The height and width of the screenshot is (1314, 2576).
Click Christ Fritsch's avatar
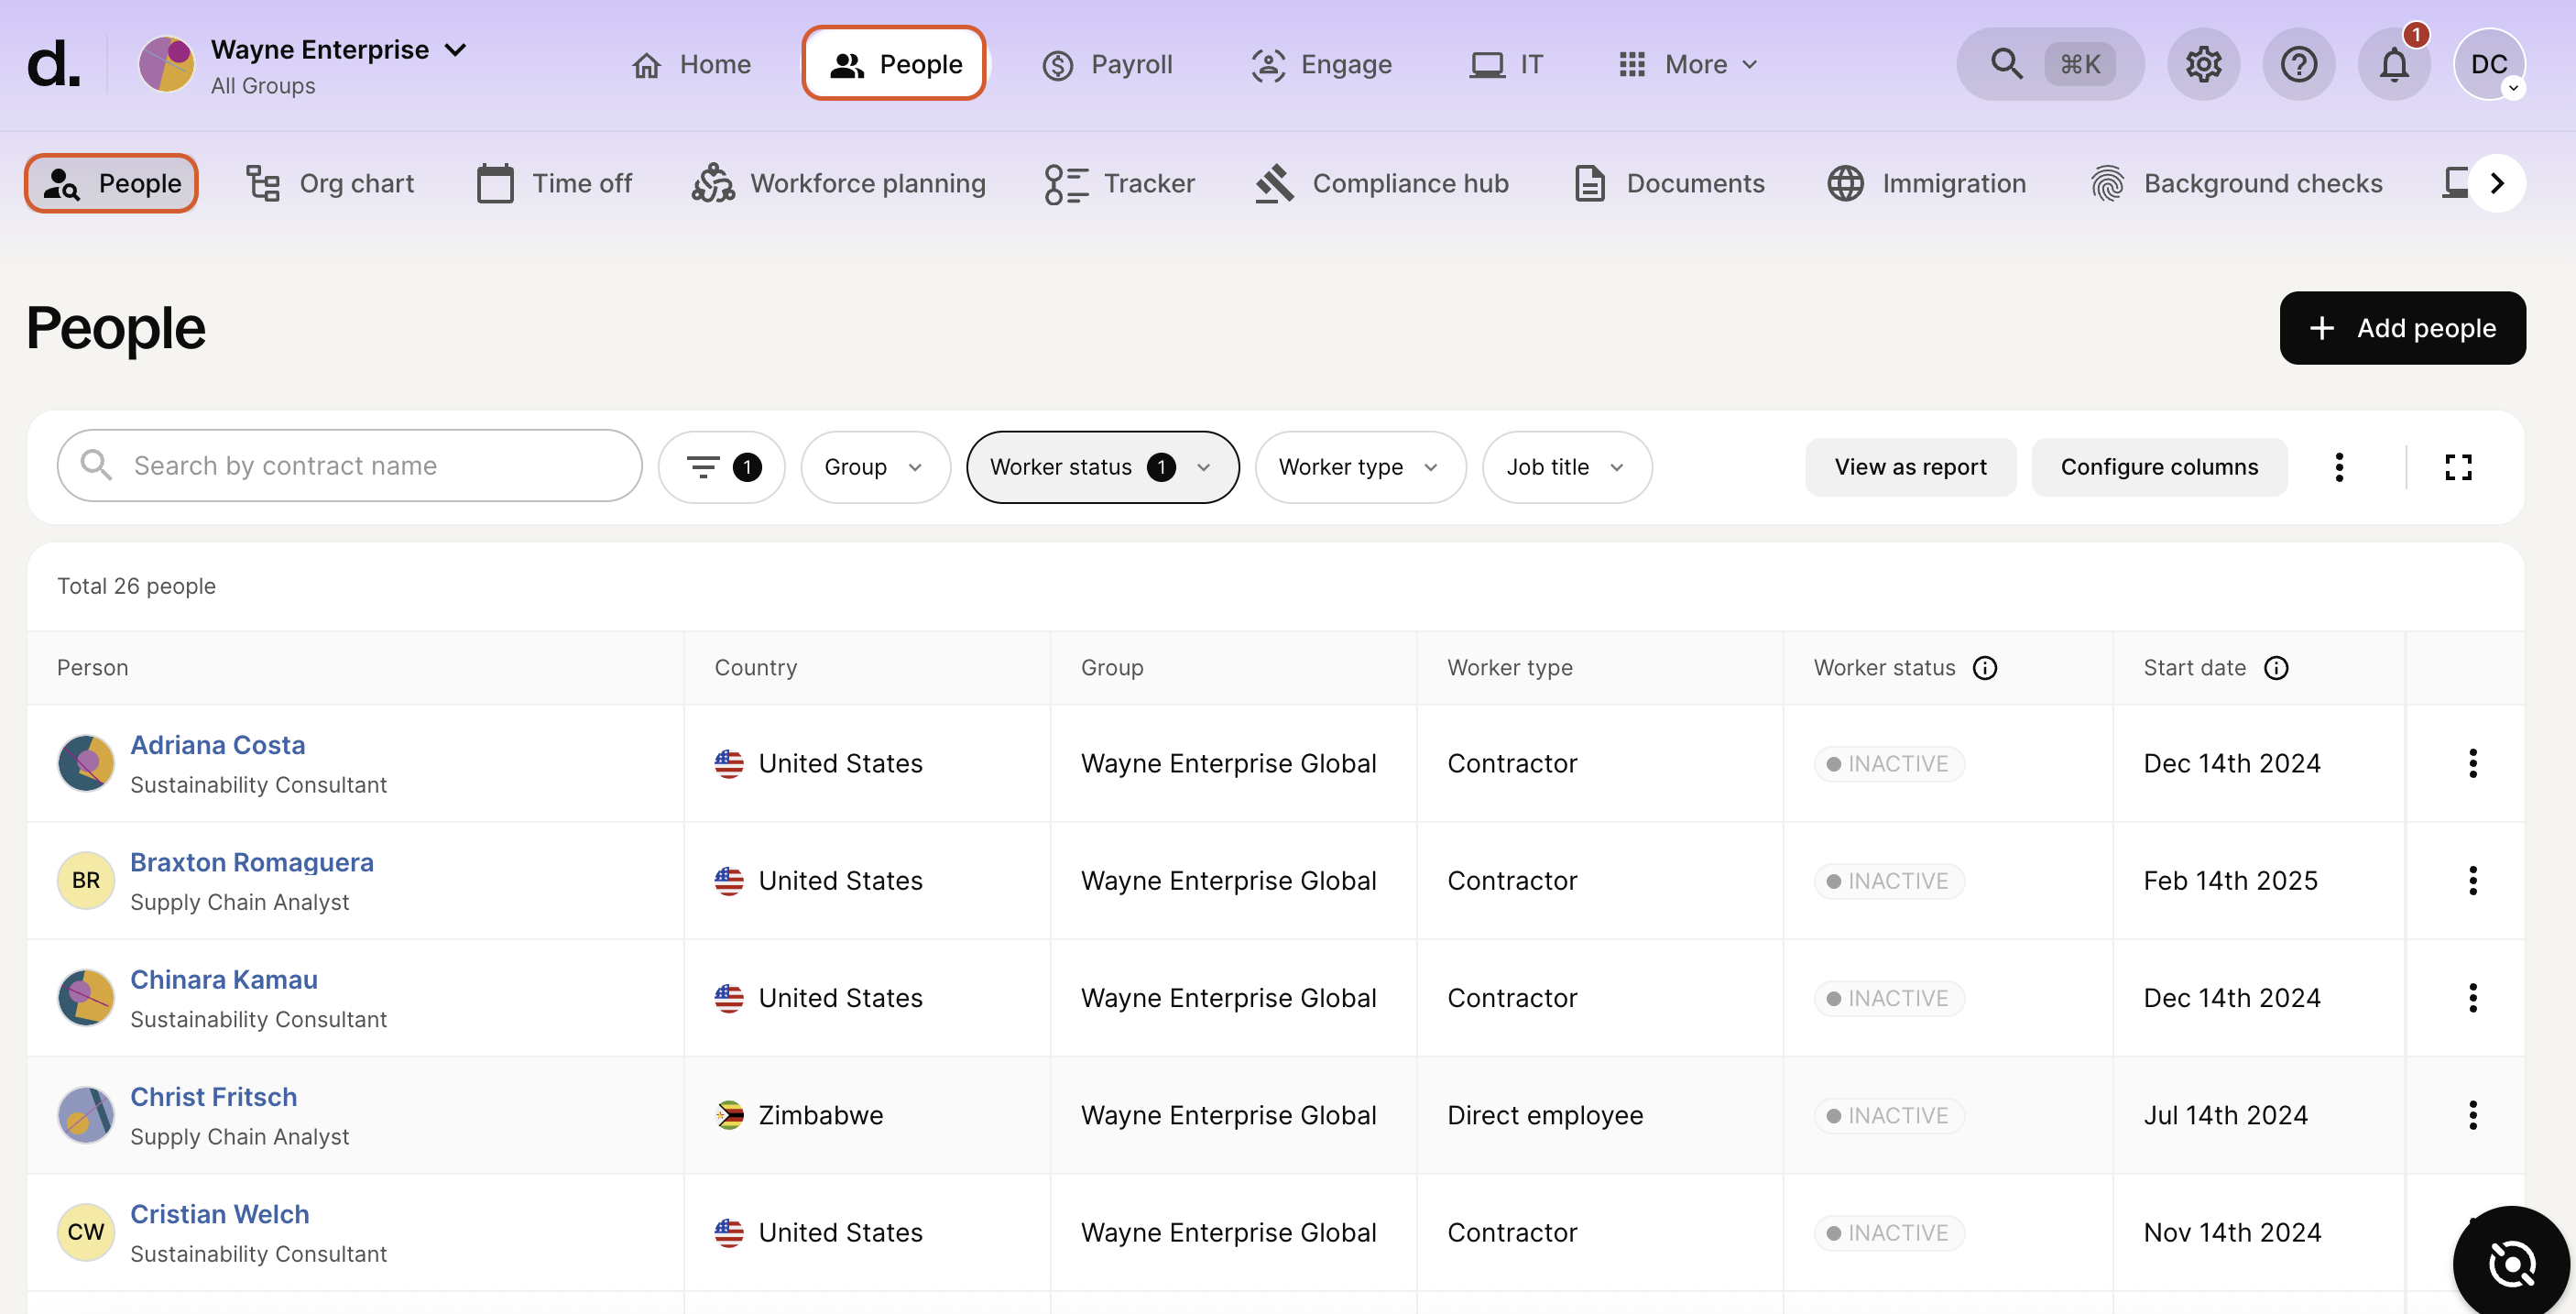point(86,1115)
